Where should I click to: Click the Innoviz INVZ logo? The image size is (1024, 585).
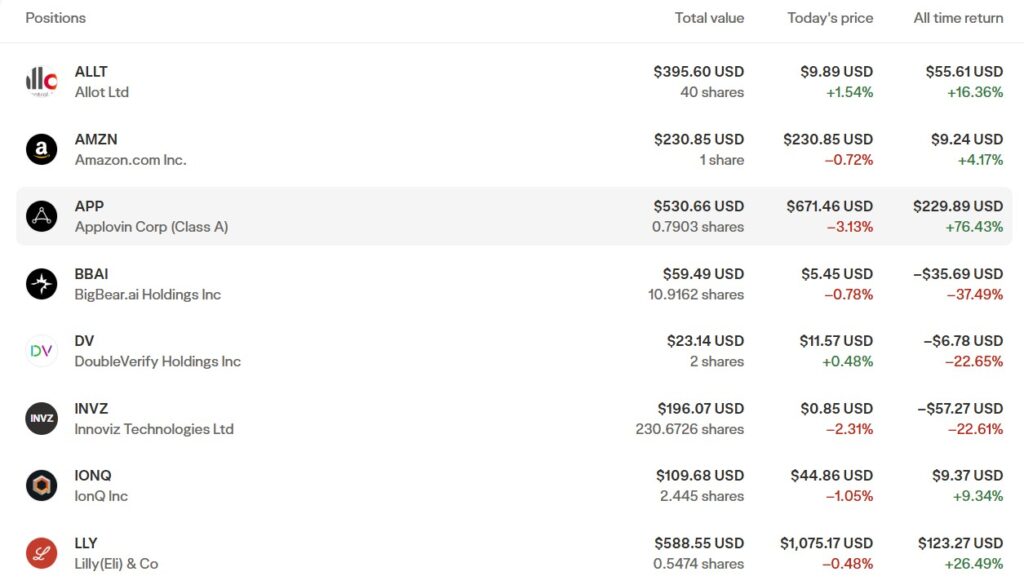tap(41, 418)
